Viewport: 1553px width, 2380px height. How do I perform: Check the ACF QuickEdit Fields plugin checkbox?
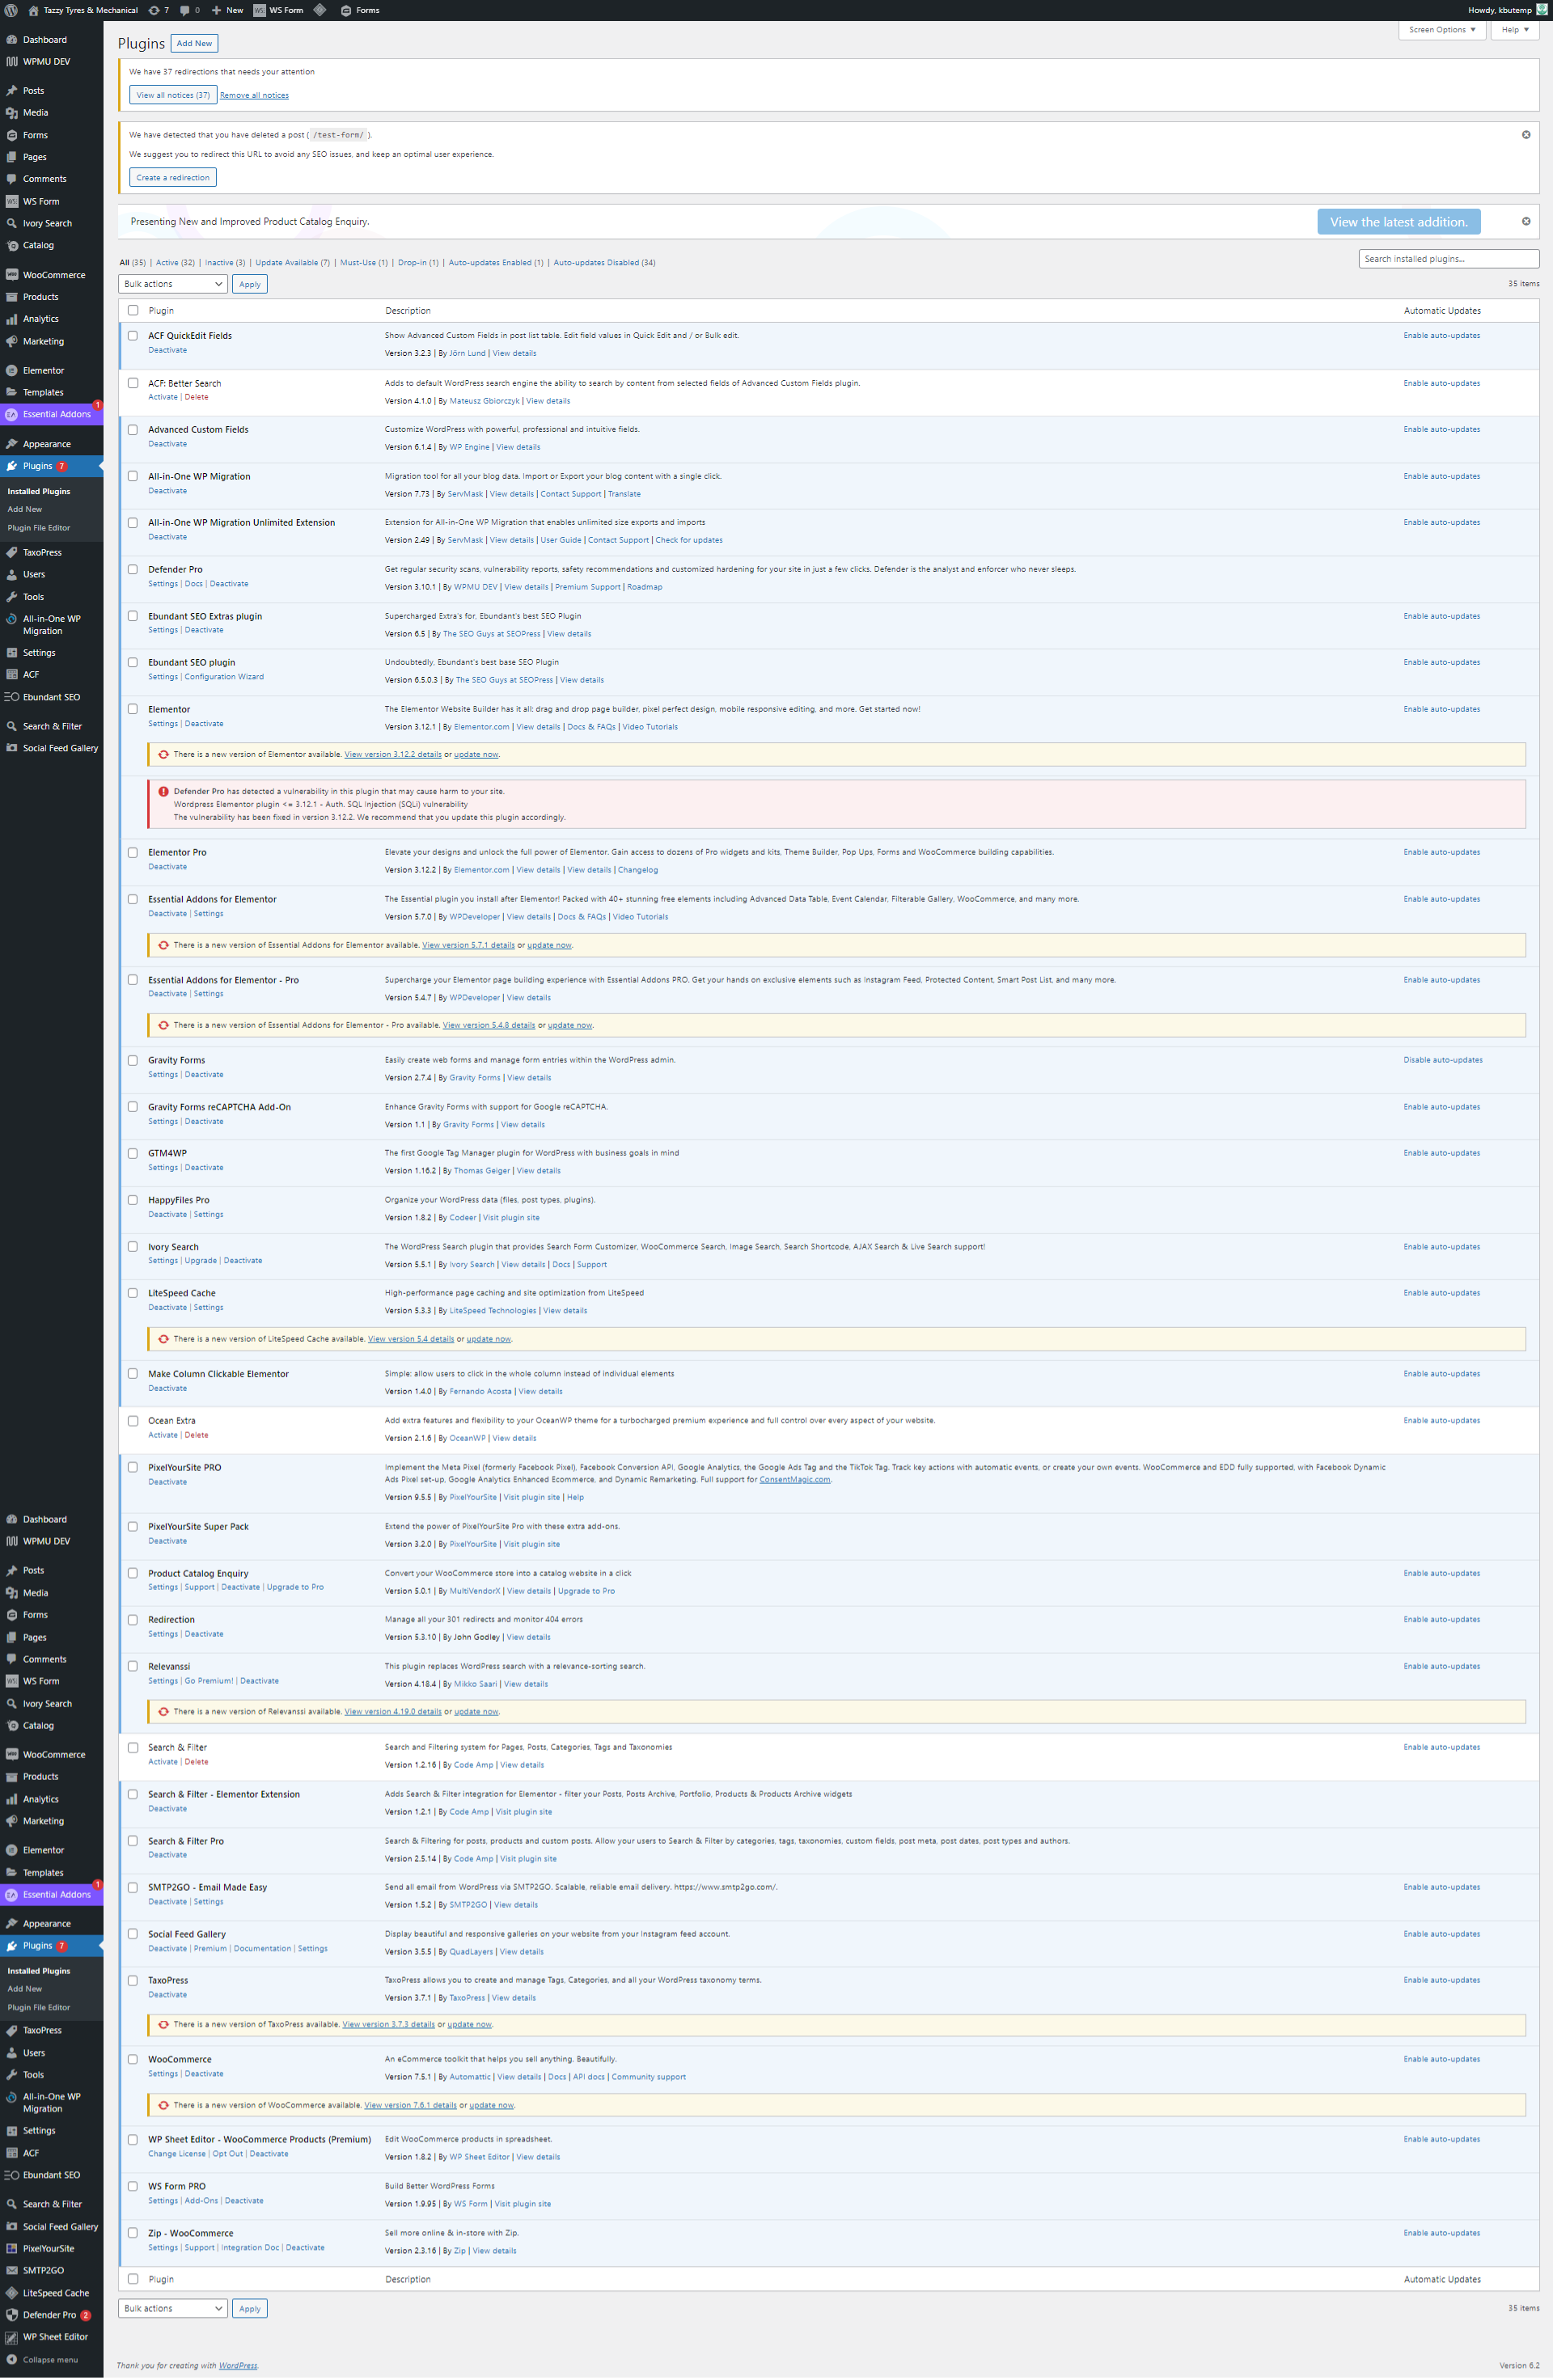tap(133, 336)
